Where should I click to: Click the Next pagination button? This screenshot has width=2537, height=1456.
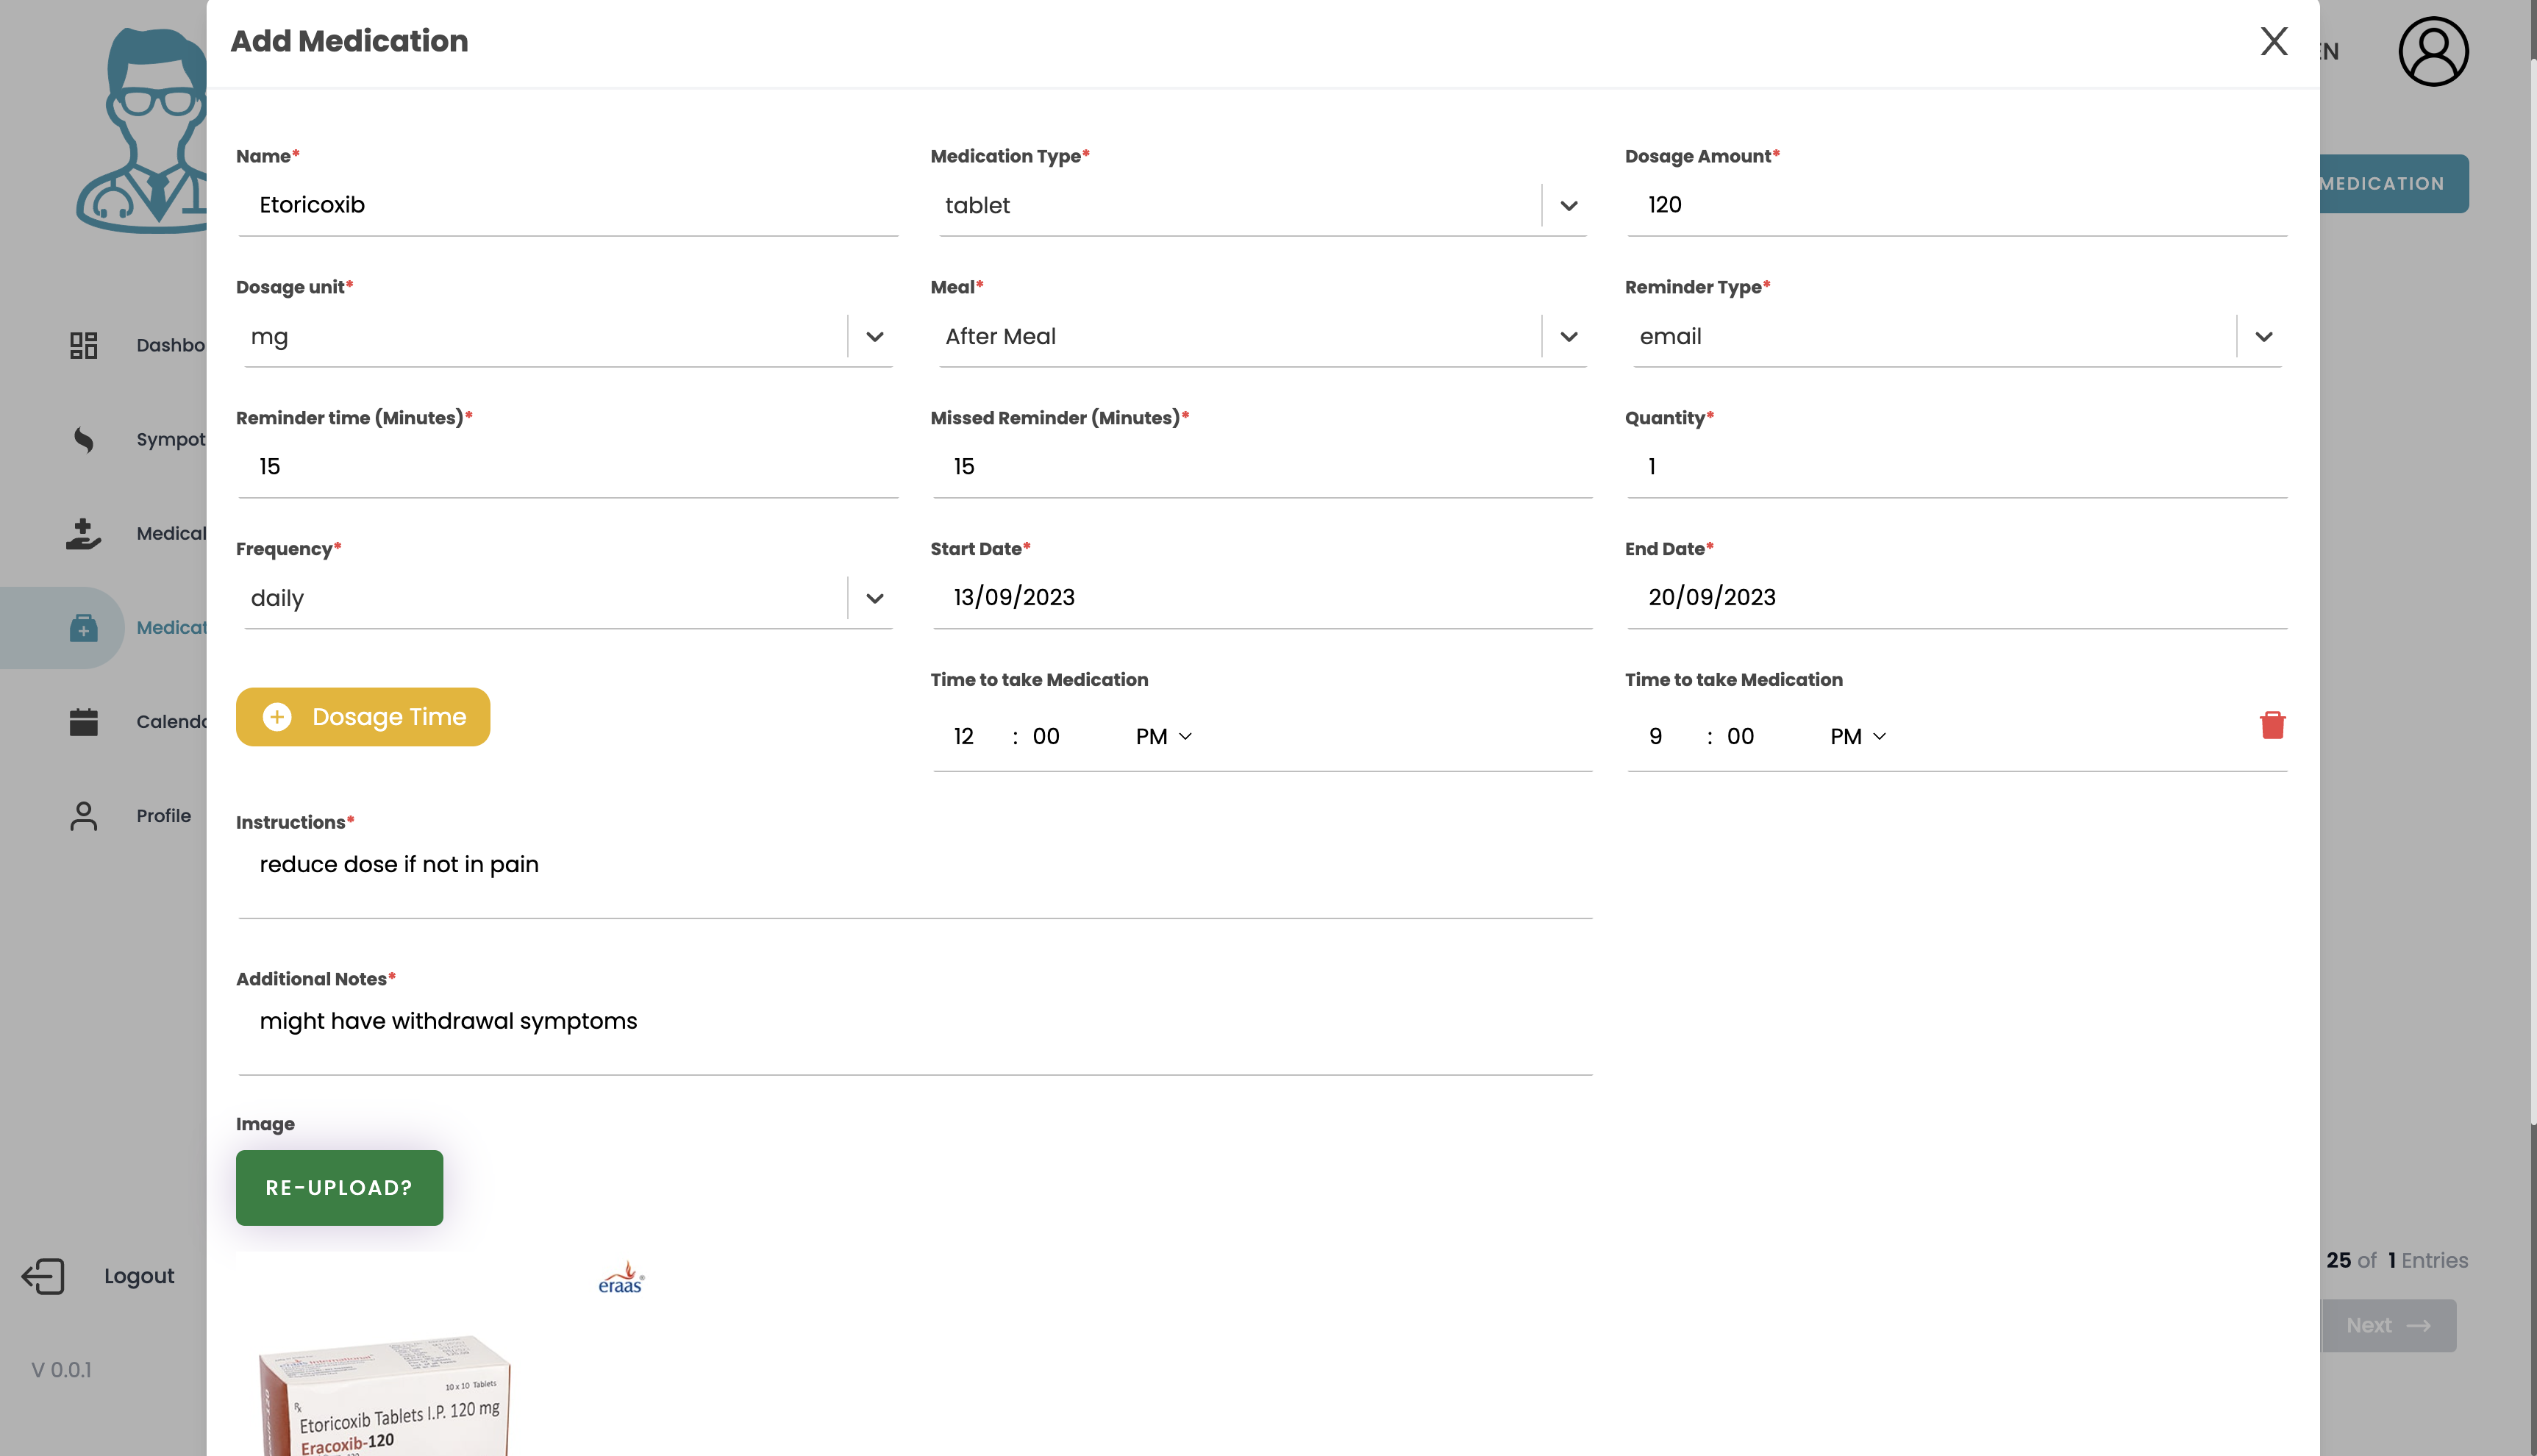pyautogui.click(x=2391, y=1325)
